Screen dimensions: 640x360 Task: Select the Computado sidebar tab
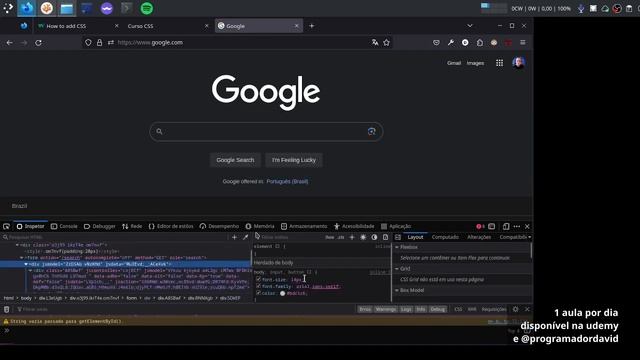pos(445,237)
